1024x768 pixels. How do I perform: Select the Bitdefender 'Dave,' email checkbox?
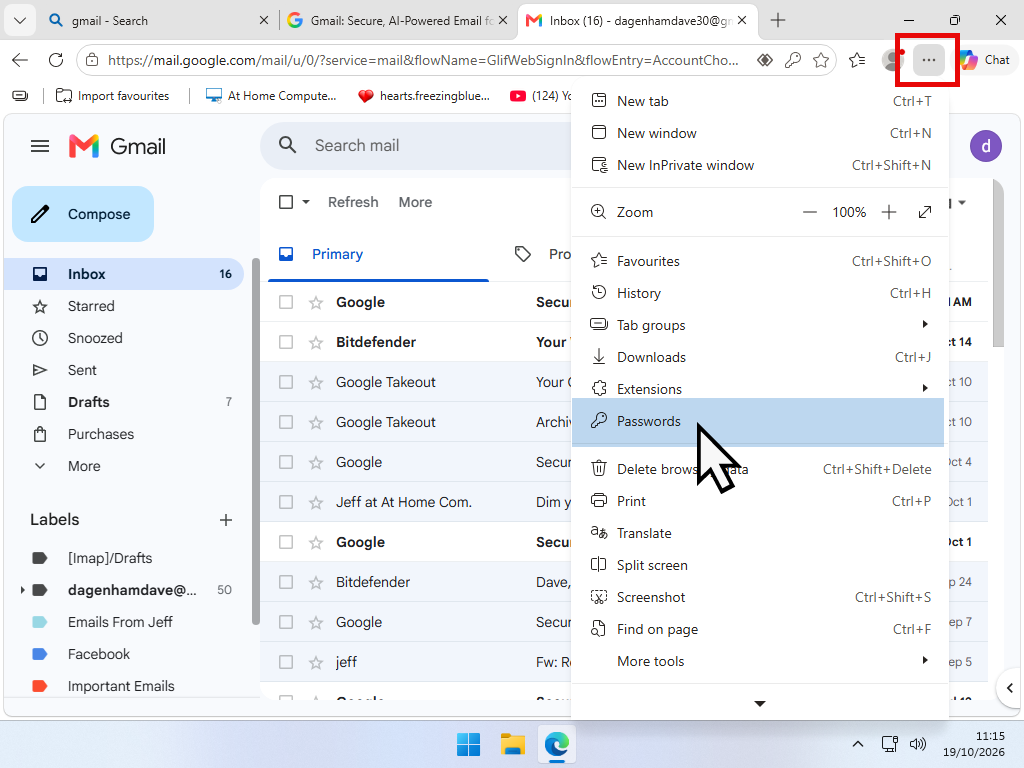point(286,582)
